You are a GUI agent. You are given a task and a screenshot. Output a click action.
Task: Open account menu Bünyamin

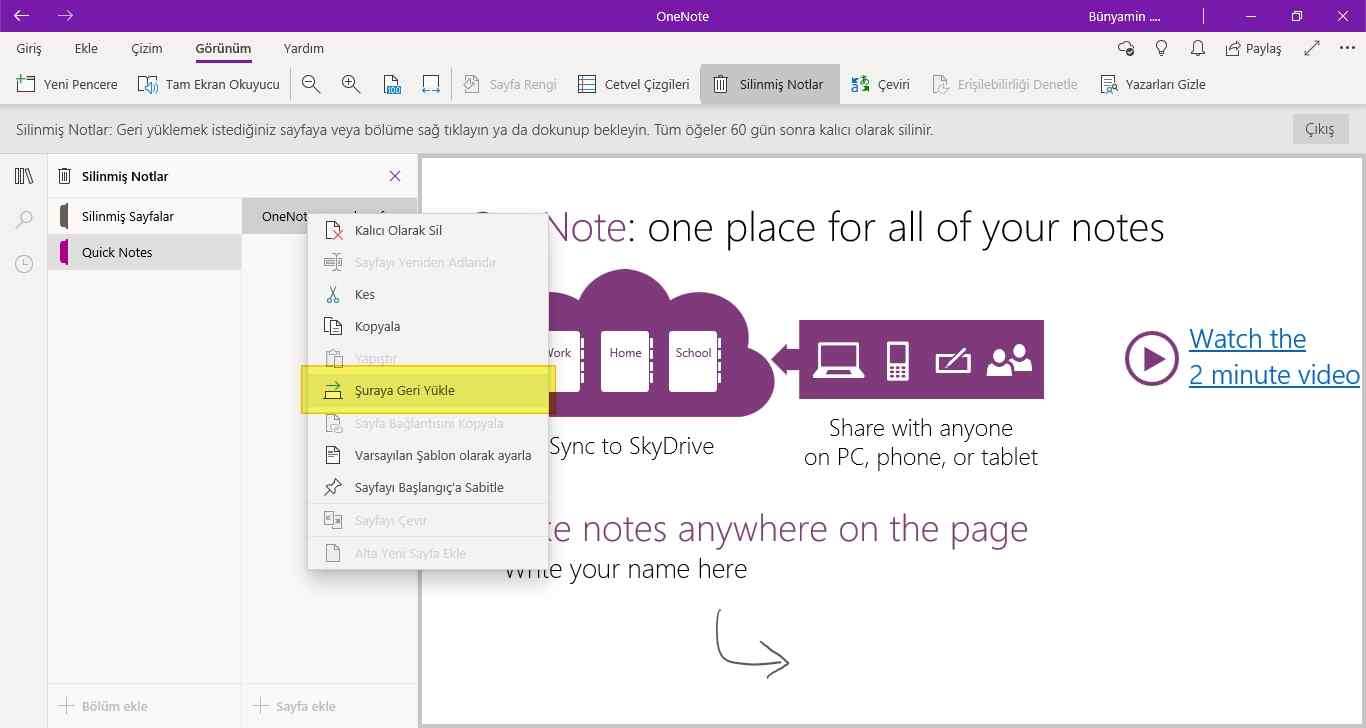(1124, 16)
